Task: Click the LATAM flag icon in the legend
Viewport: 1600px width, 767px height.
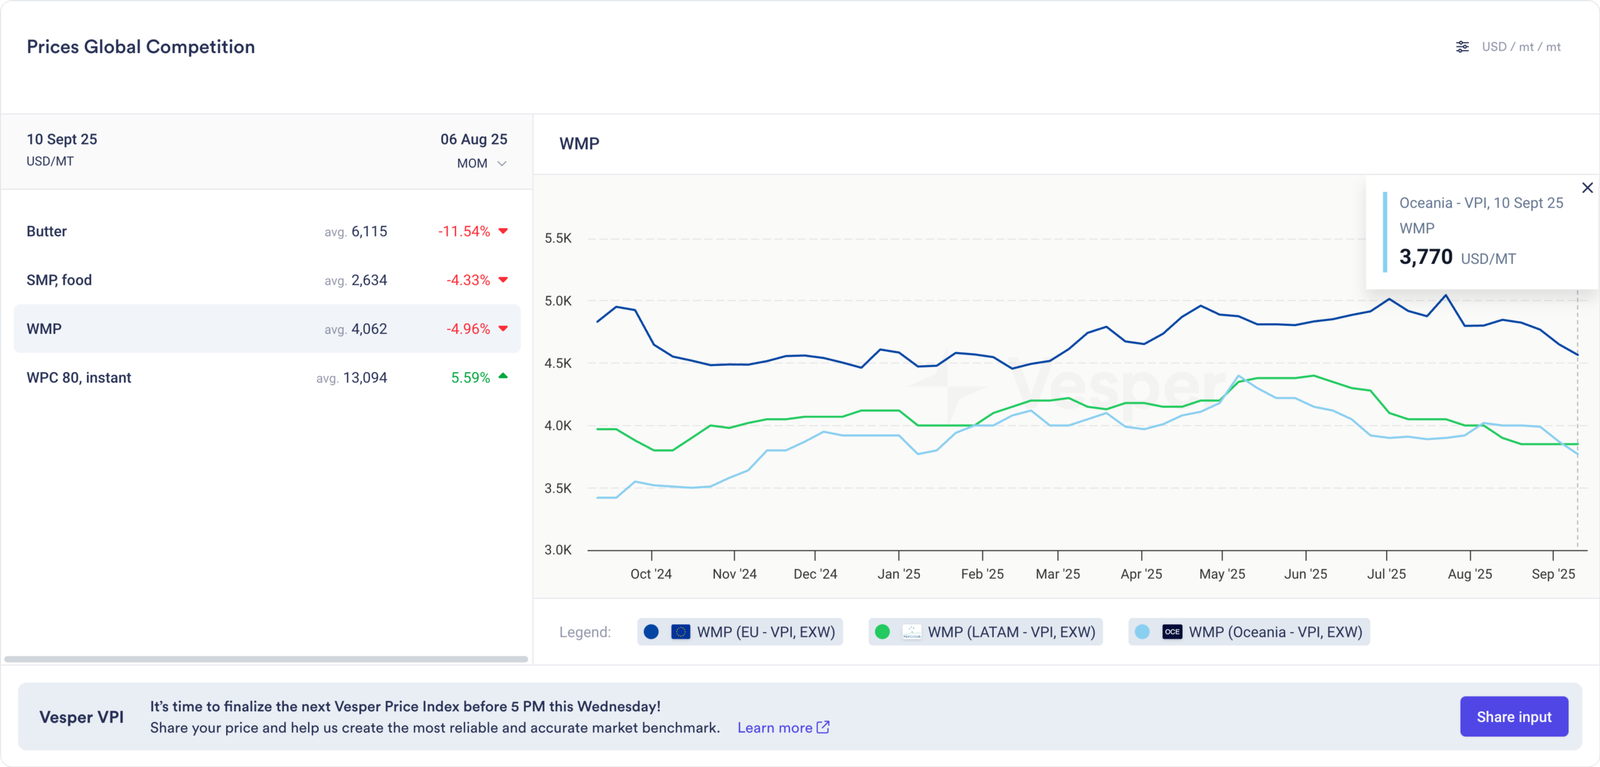Action: pyautogui.click(x=911, y=632)
